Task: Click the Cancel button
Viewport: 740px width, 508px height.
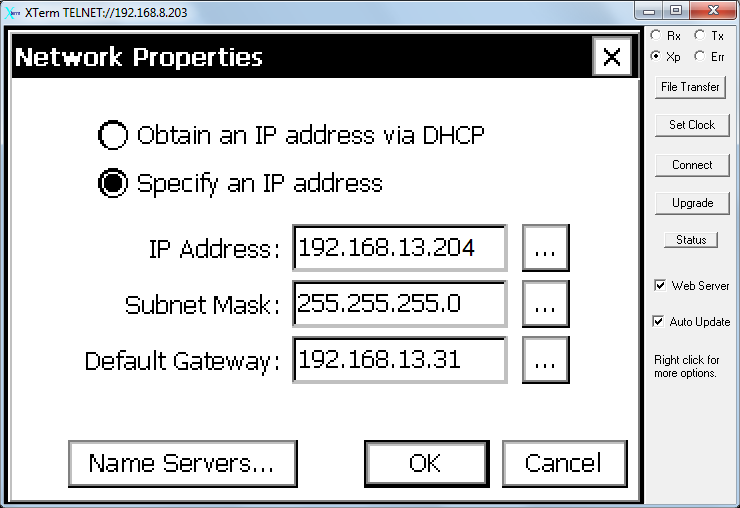Action: [564, 464]
